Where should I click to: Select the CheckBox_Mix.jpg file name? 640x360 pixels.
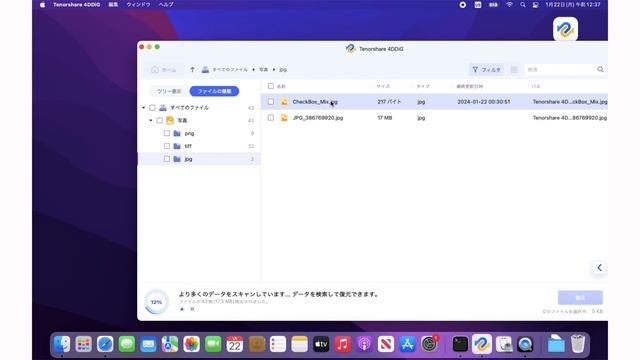315,102
